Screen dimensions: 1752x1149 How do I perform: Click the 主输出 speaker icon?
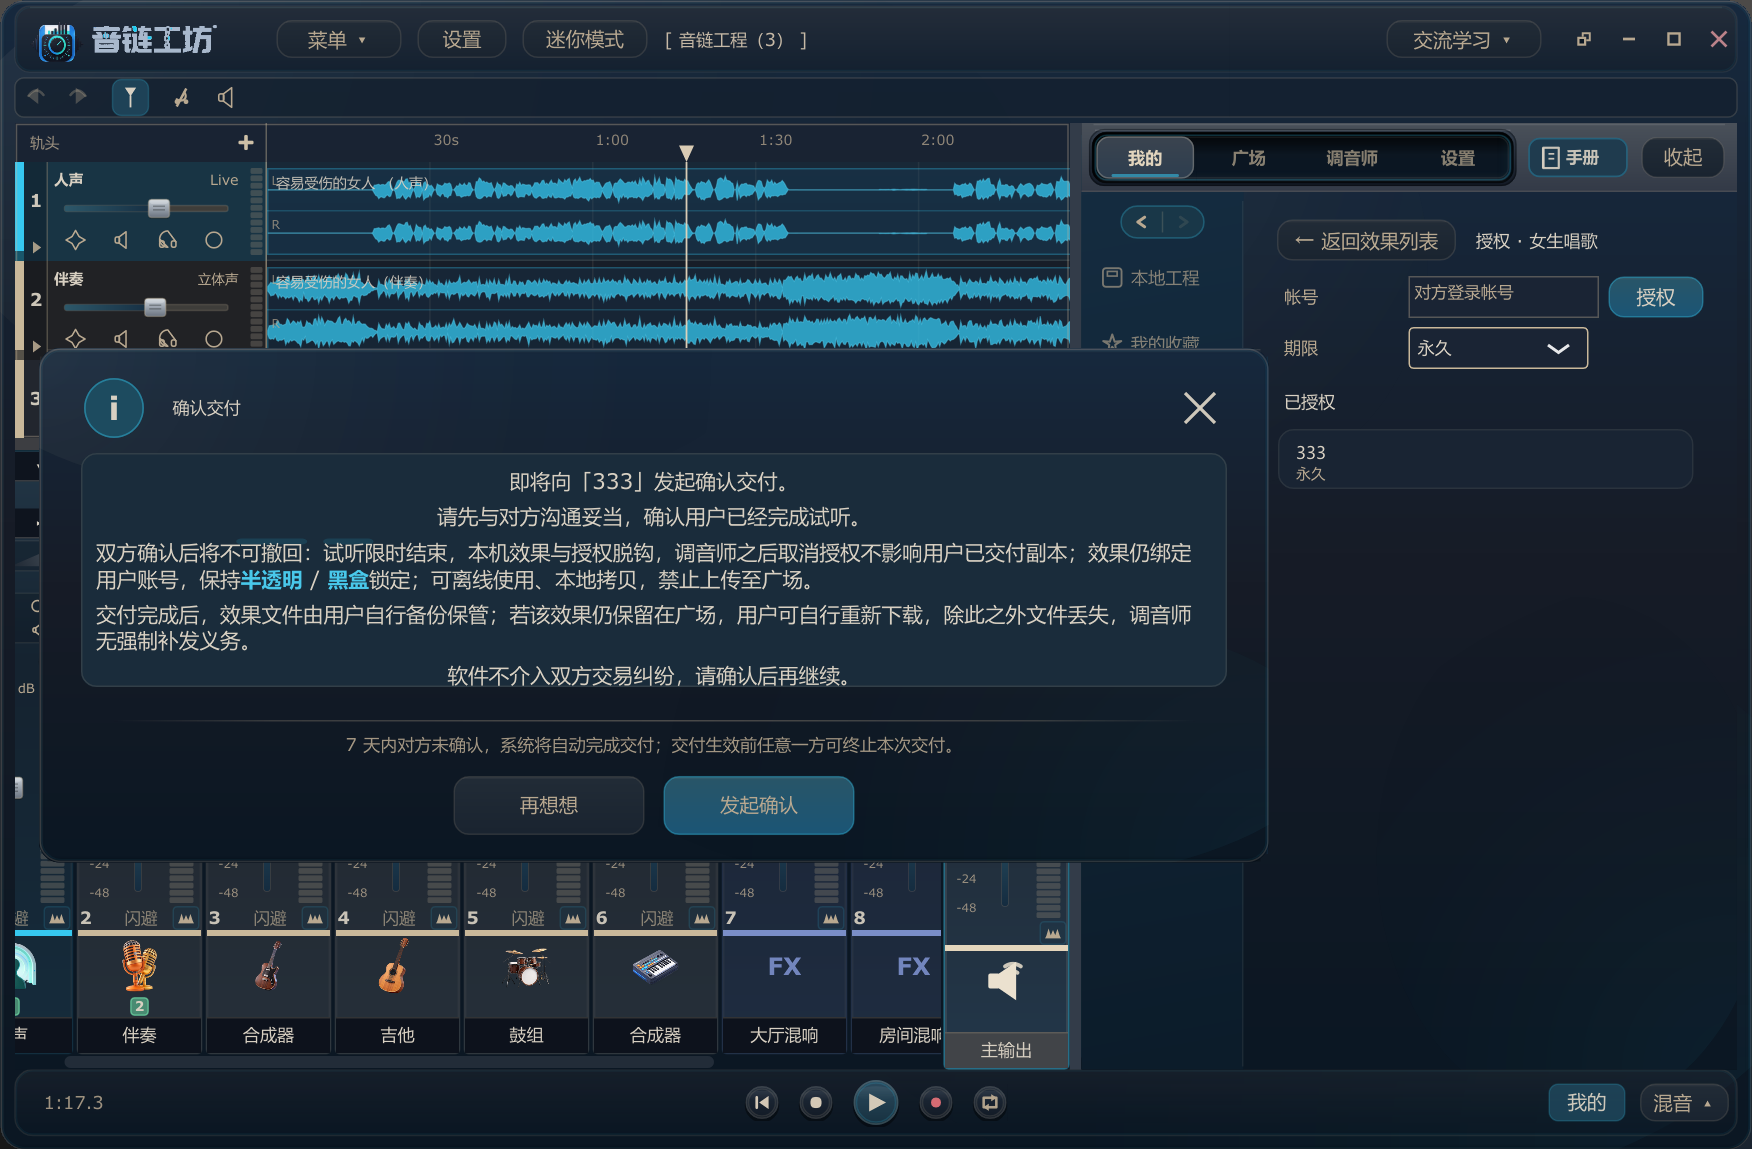1006,980
